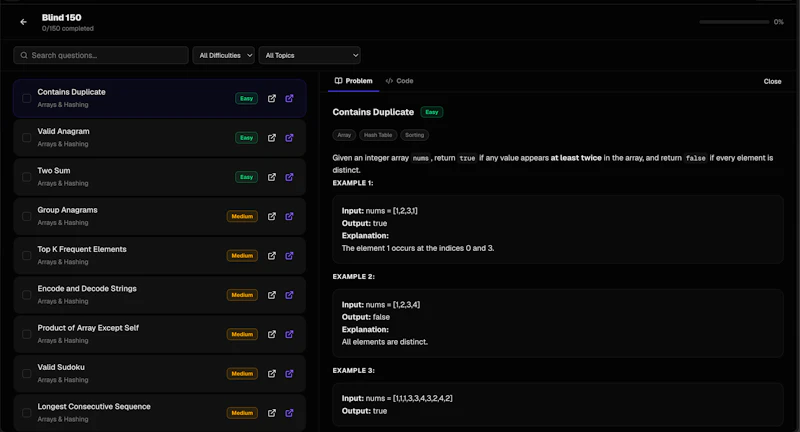800x432 pixels.
Task: Click the 0% progress label
Action: click(x=779, y=22)
